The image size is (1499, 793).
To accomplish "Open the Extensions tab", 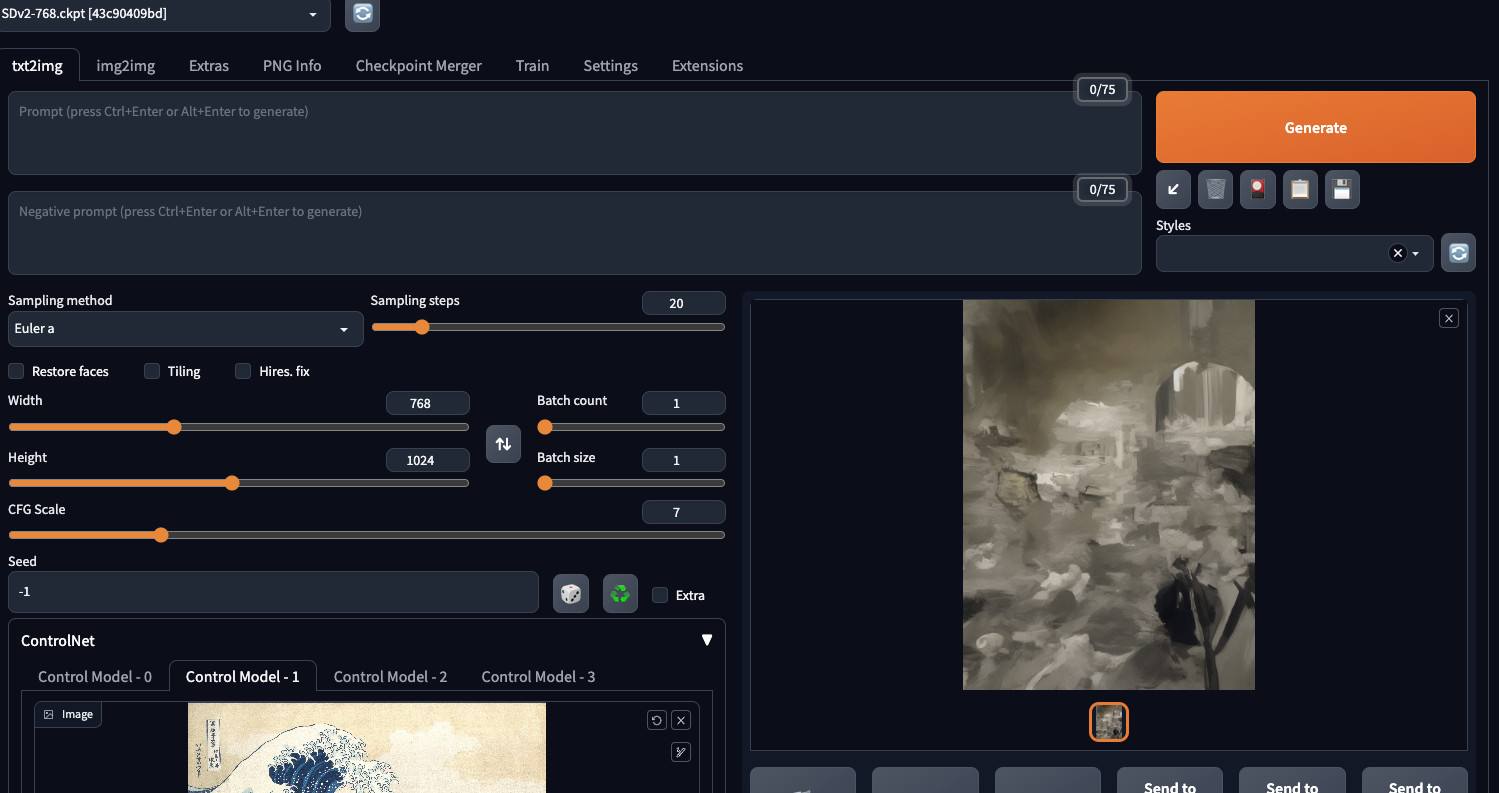I will 707,65.
